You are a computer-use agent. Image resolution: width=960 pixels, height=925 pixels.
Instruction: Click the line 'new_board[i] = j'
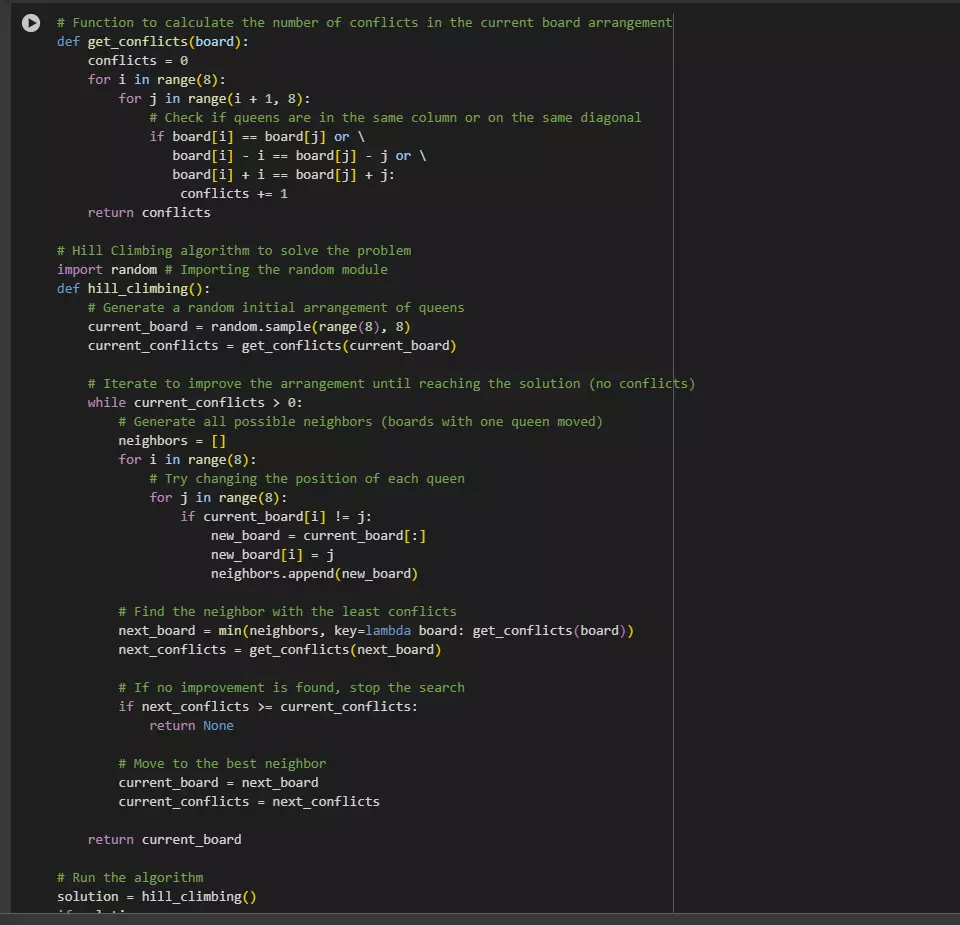(x=272, y=554)
